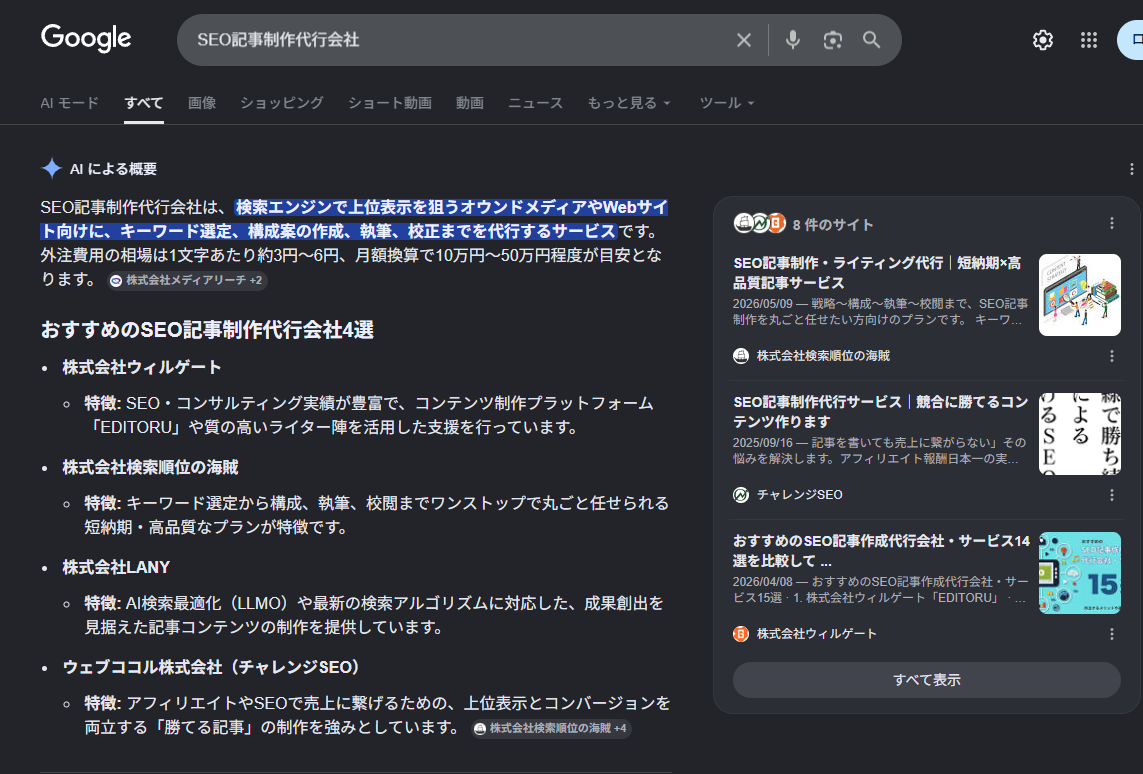1143x774 pixels.
Task: Click the content strategy illustration thumbnail
Action: [x=1080, y=295]
